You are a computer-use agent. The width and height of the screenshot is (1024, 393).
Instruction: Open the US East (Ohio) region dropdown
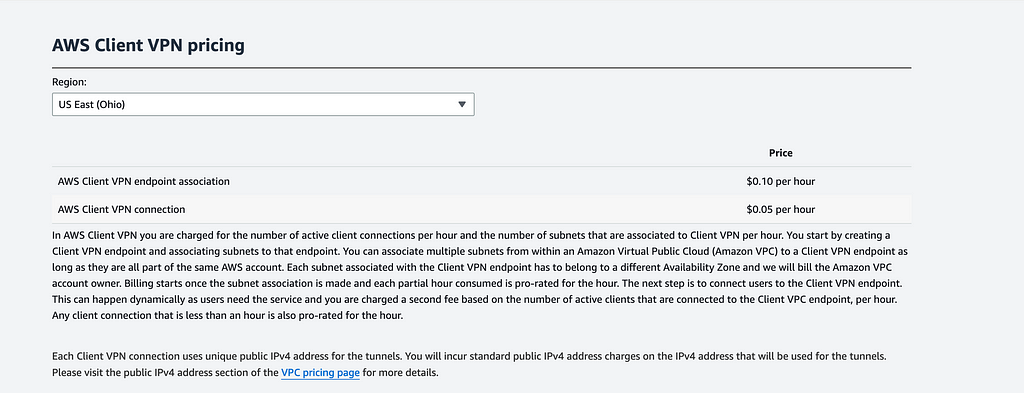click(263, 104)
